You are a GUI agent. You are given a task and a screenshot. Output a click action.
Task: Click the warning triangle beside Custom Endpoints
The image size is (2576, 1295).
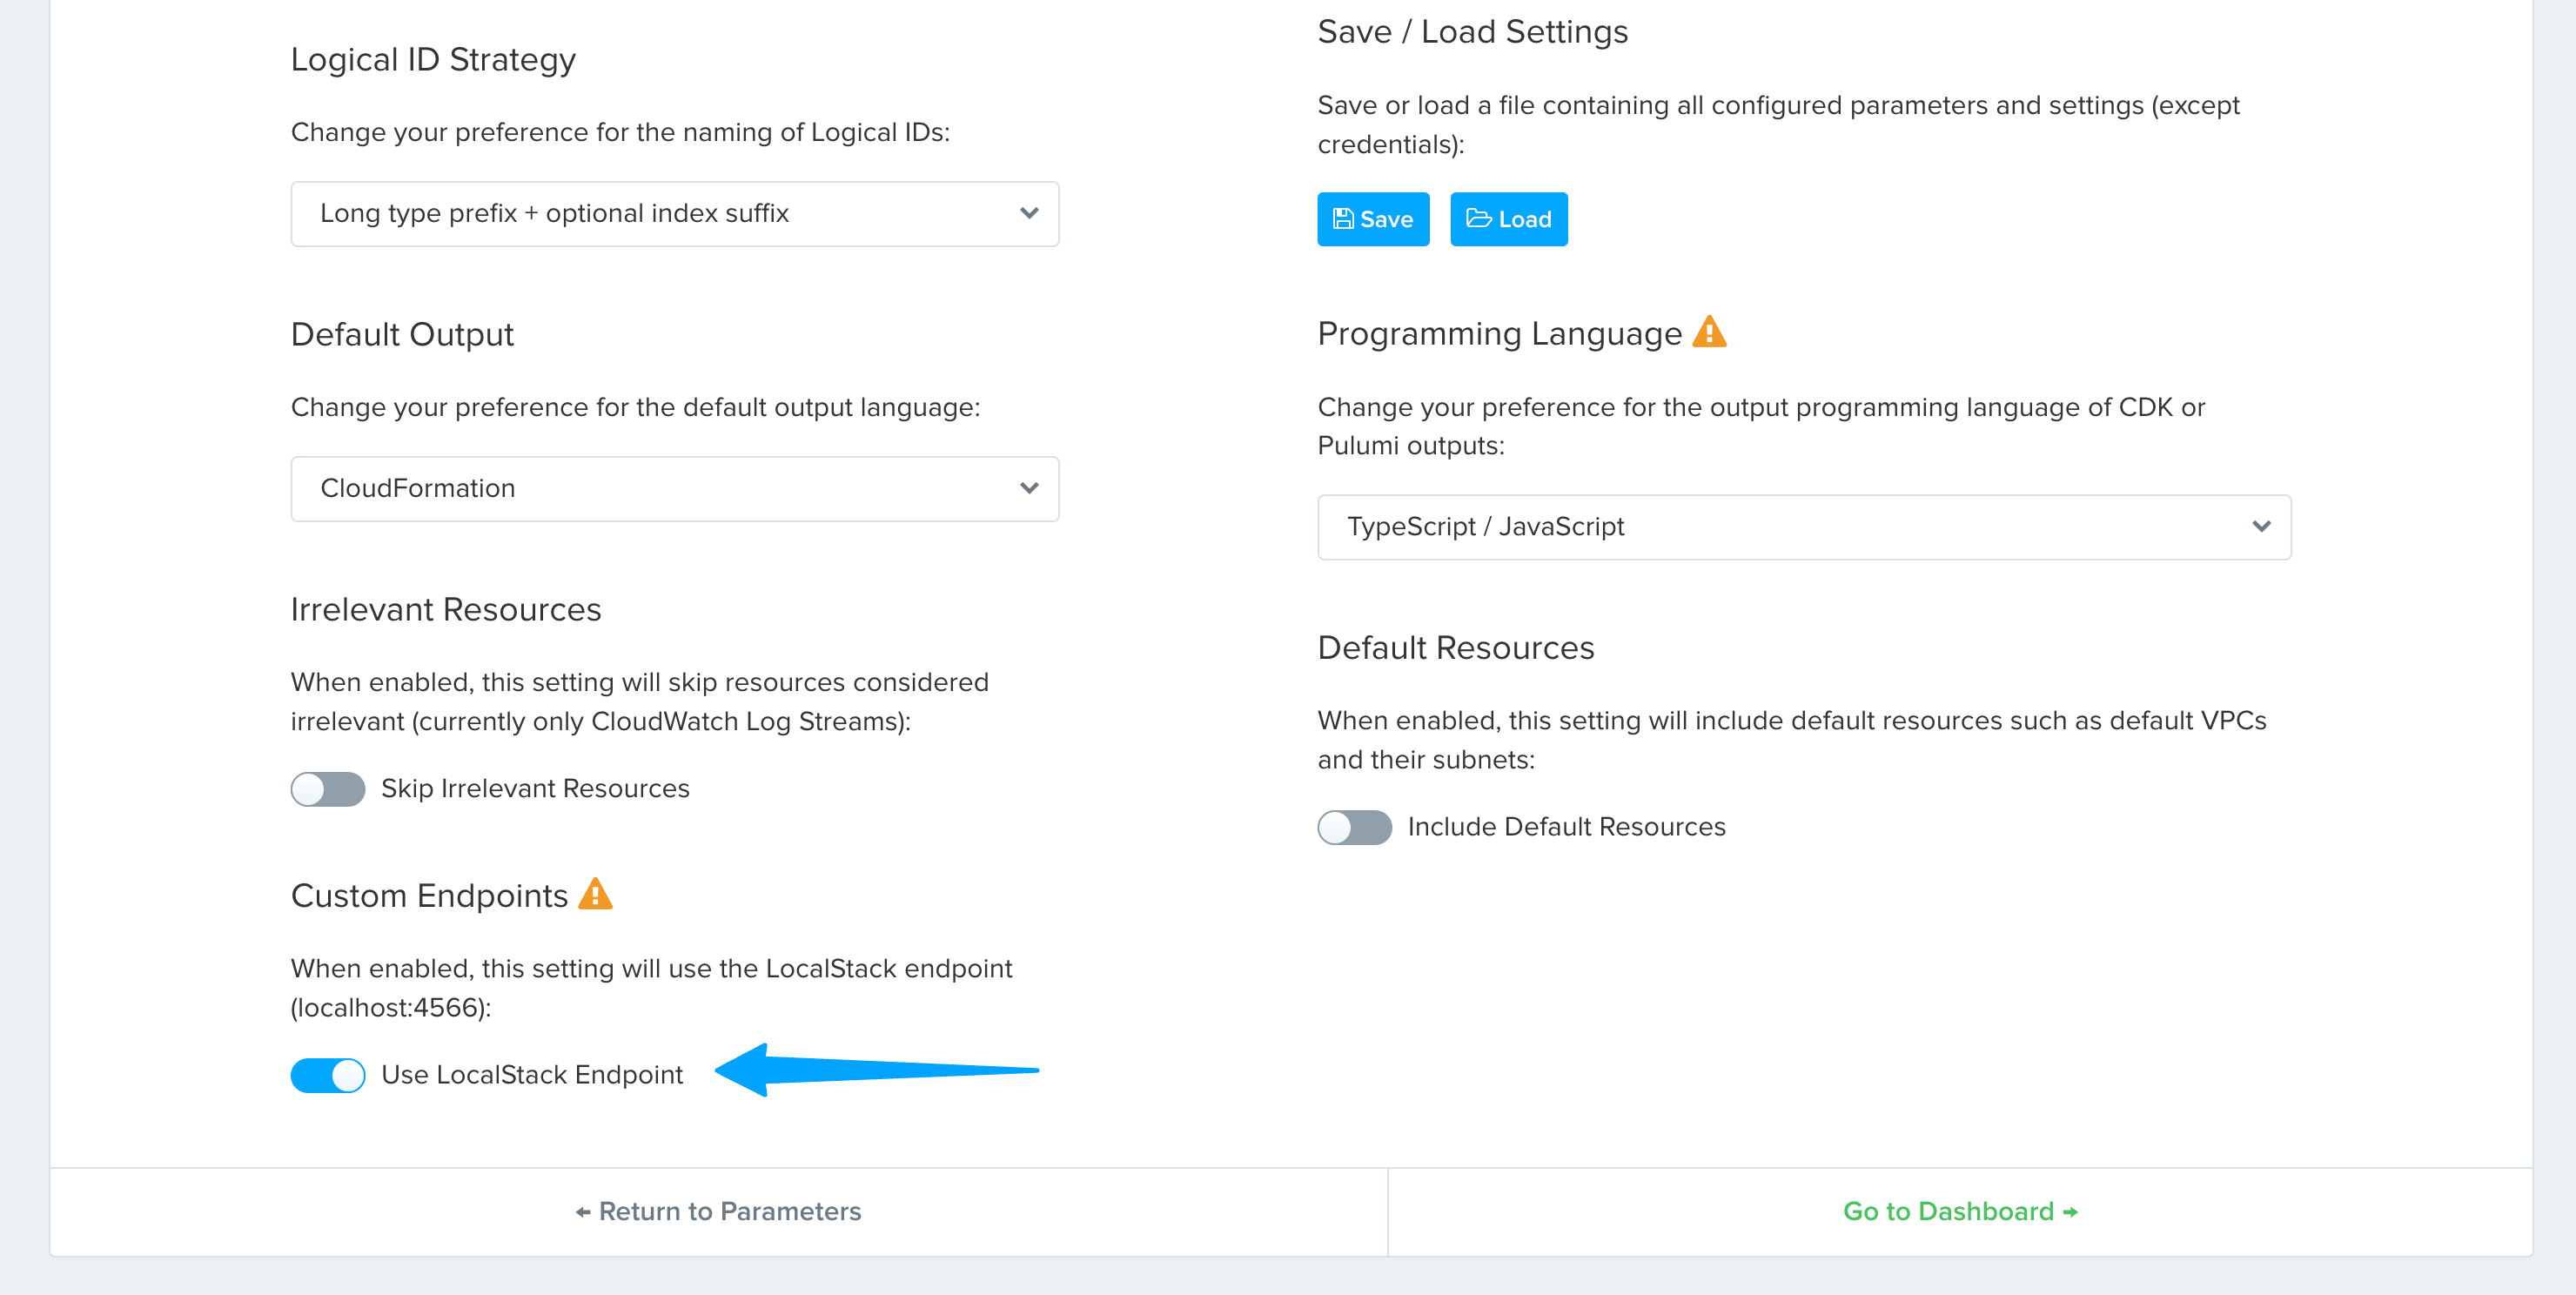596,895
